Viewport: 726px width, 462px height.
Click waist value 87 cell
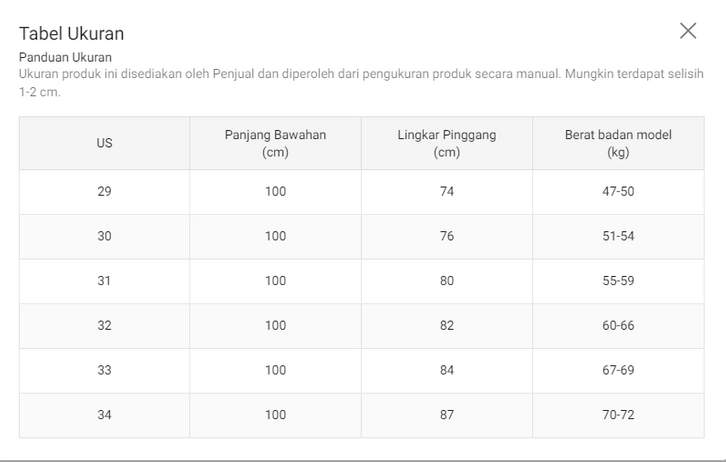click(446, 415)
